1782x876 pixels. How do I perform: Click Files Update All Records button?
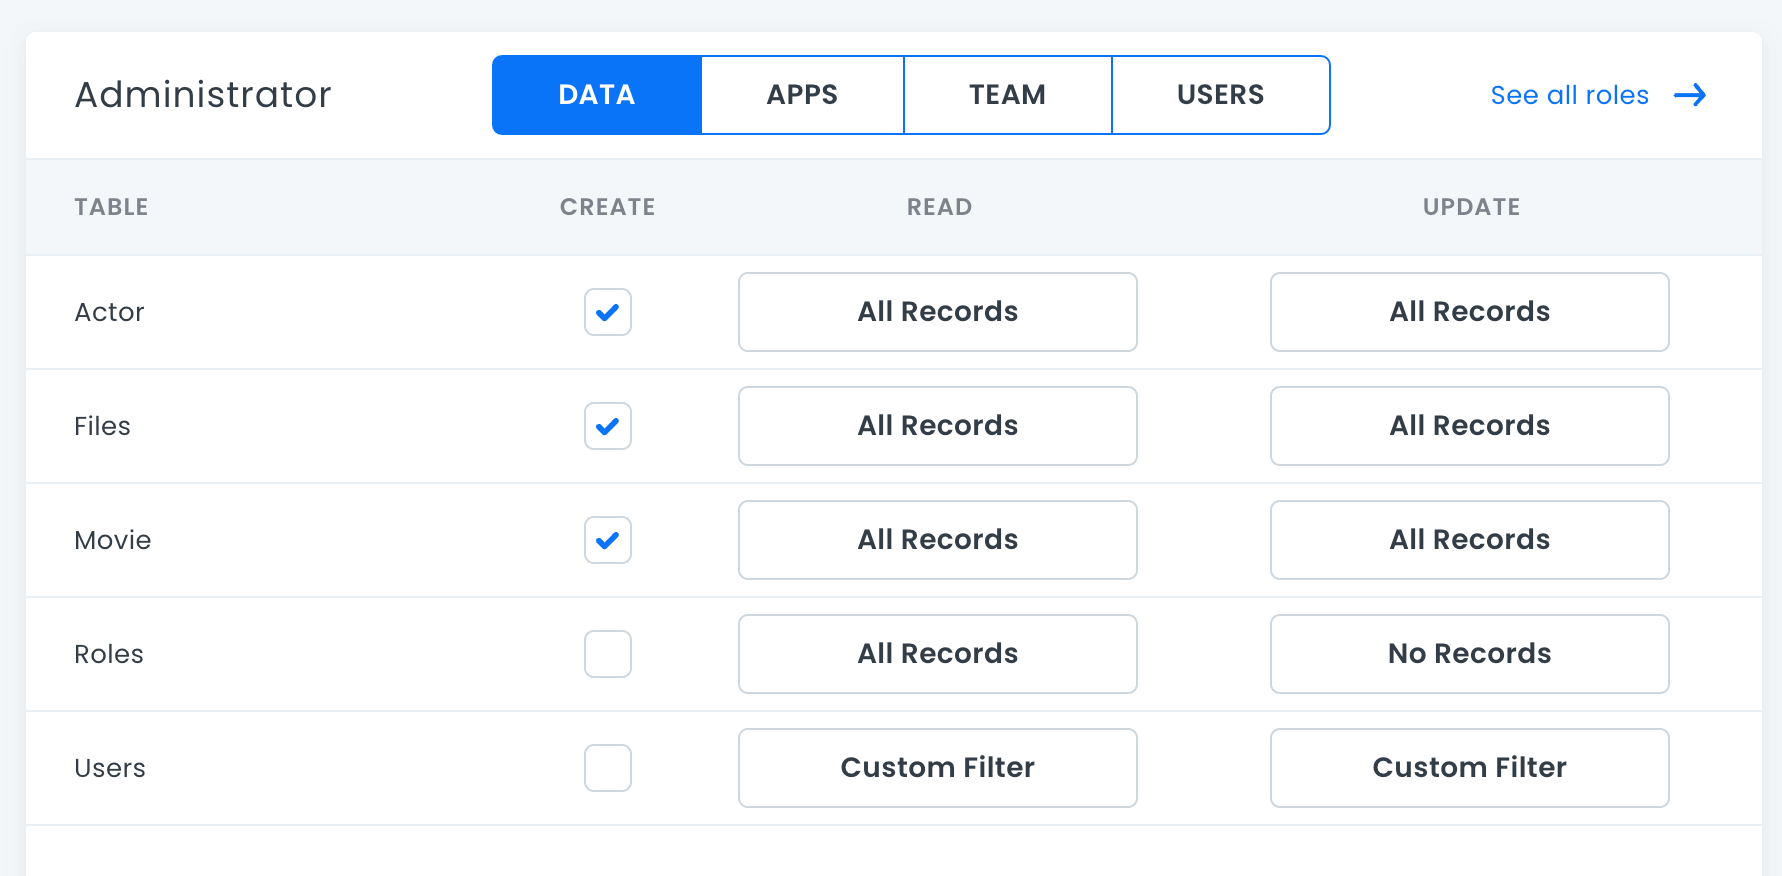(1469, 426)
